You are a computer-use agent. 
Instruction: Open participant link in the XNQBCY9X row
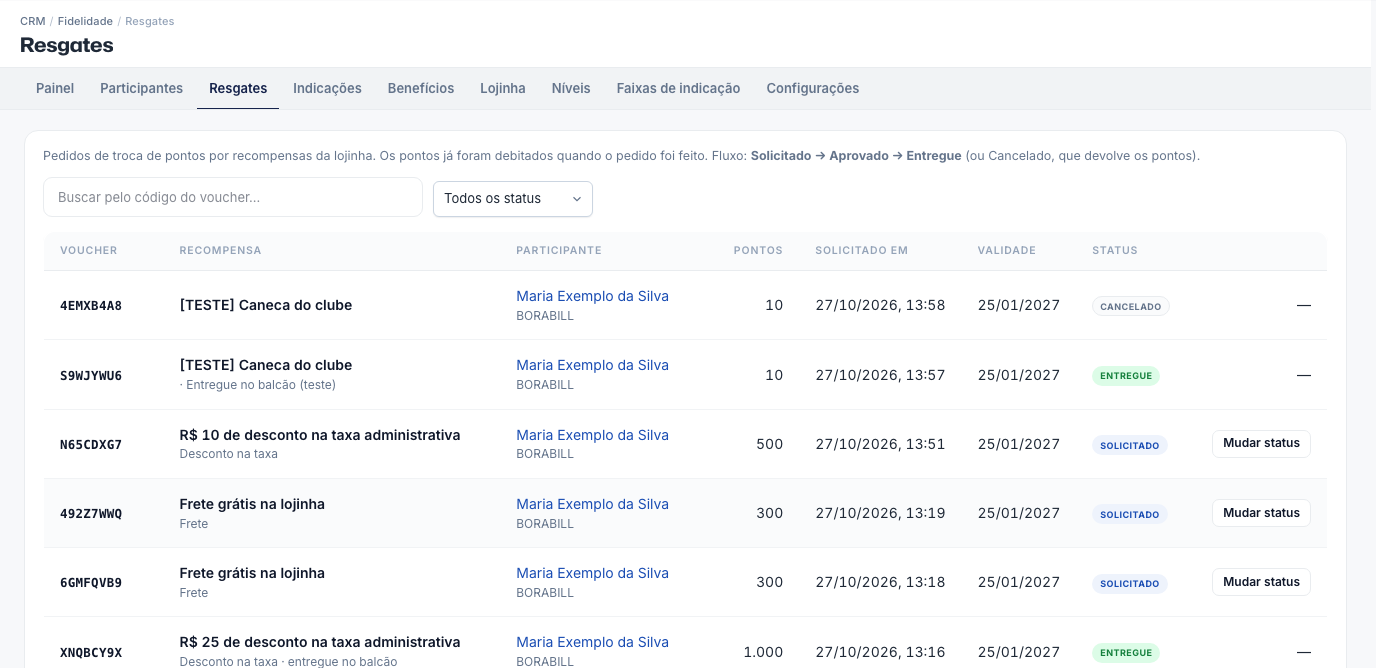tap(592, 642)
